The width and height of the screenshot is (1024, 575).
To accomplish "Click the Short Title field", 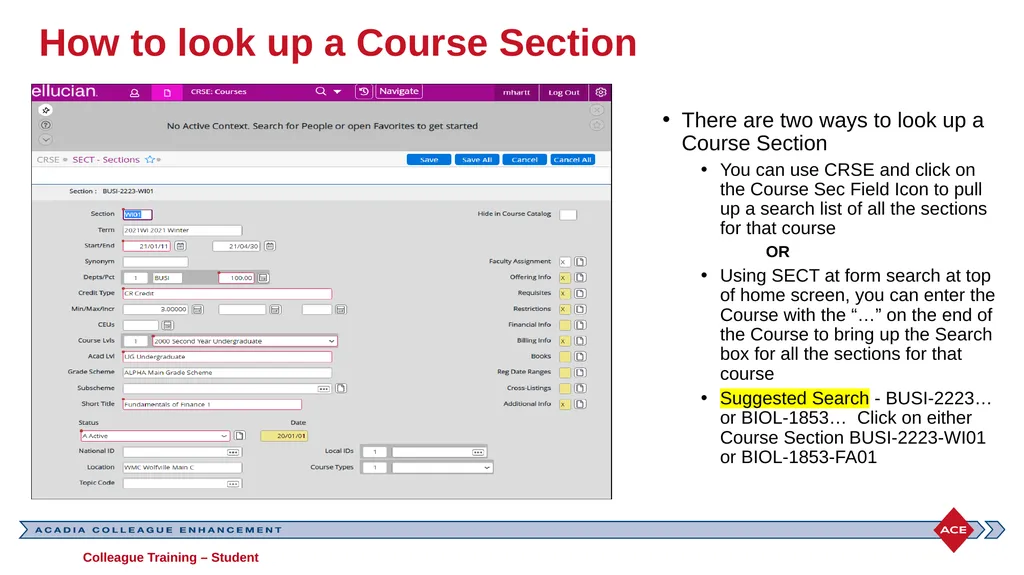I will 212,404.
